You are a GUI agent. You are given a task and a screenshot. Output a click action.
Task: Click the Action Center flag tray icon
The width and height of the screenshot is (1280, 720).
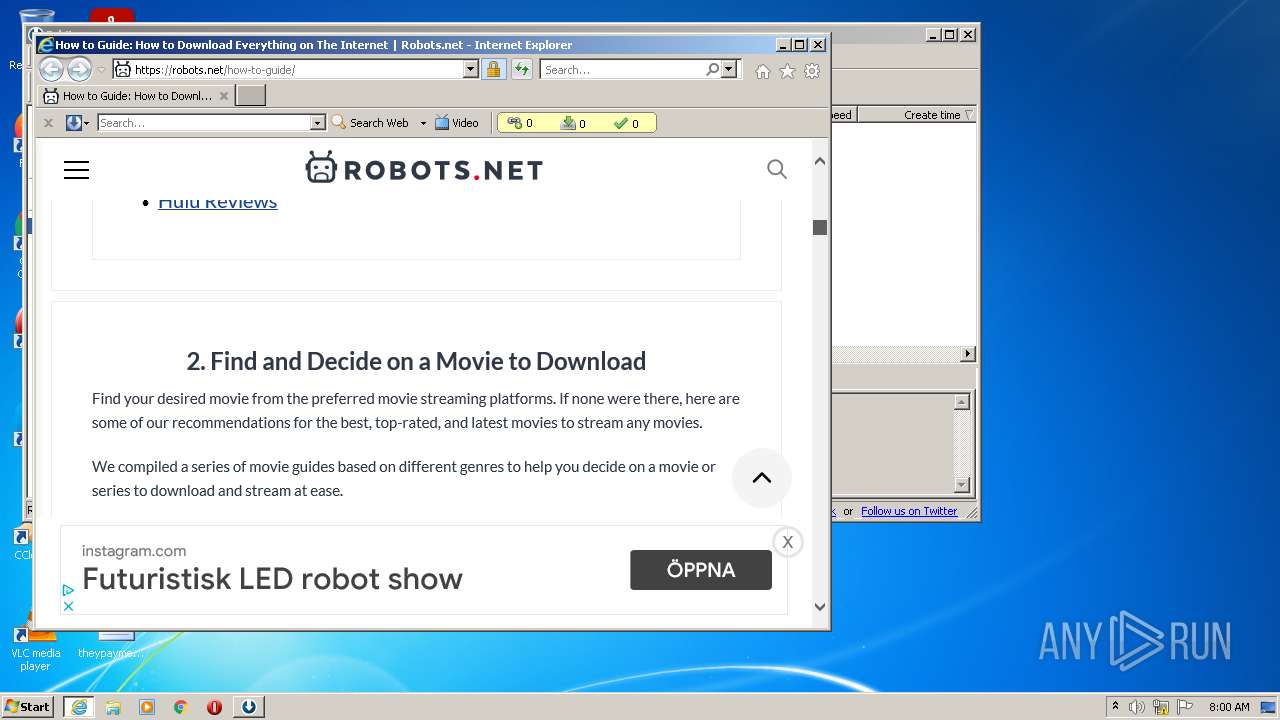coord(1185,707)
